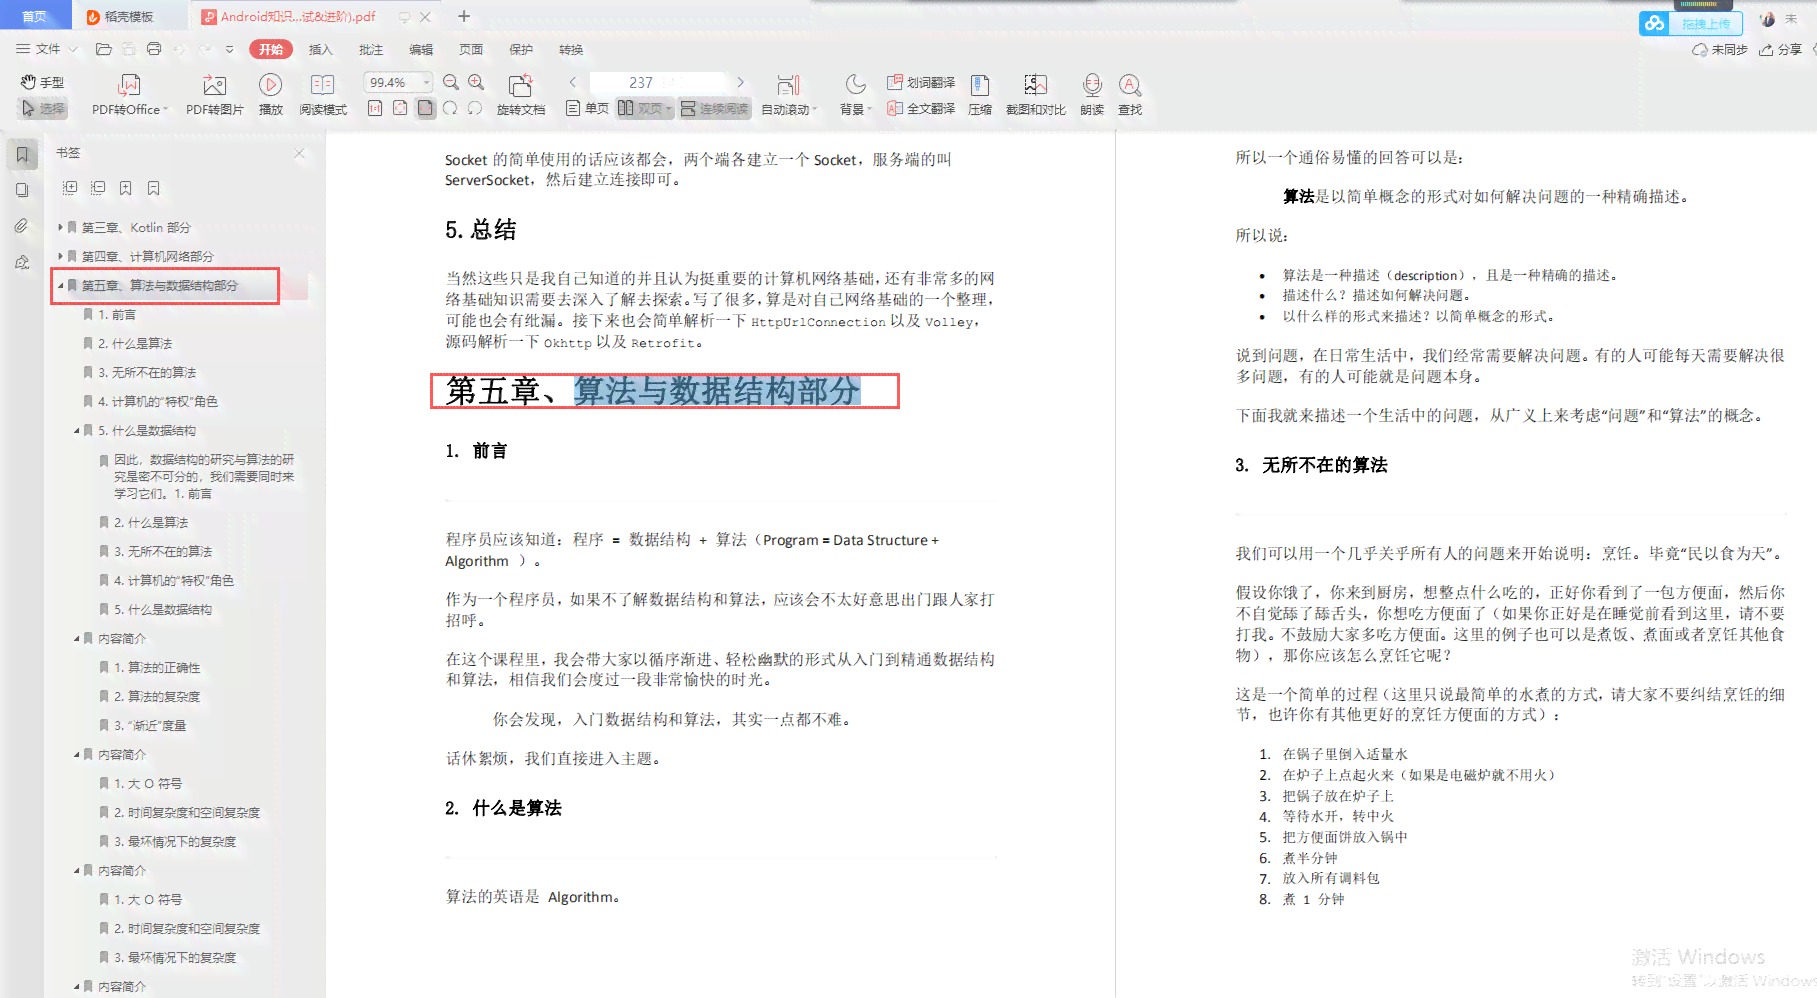Add a new tab with plus button
The width and height of the screenshot is (1817, 998).
[x=464, y=16]
